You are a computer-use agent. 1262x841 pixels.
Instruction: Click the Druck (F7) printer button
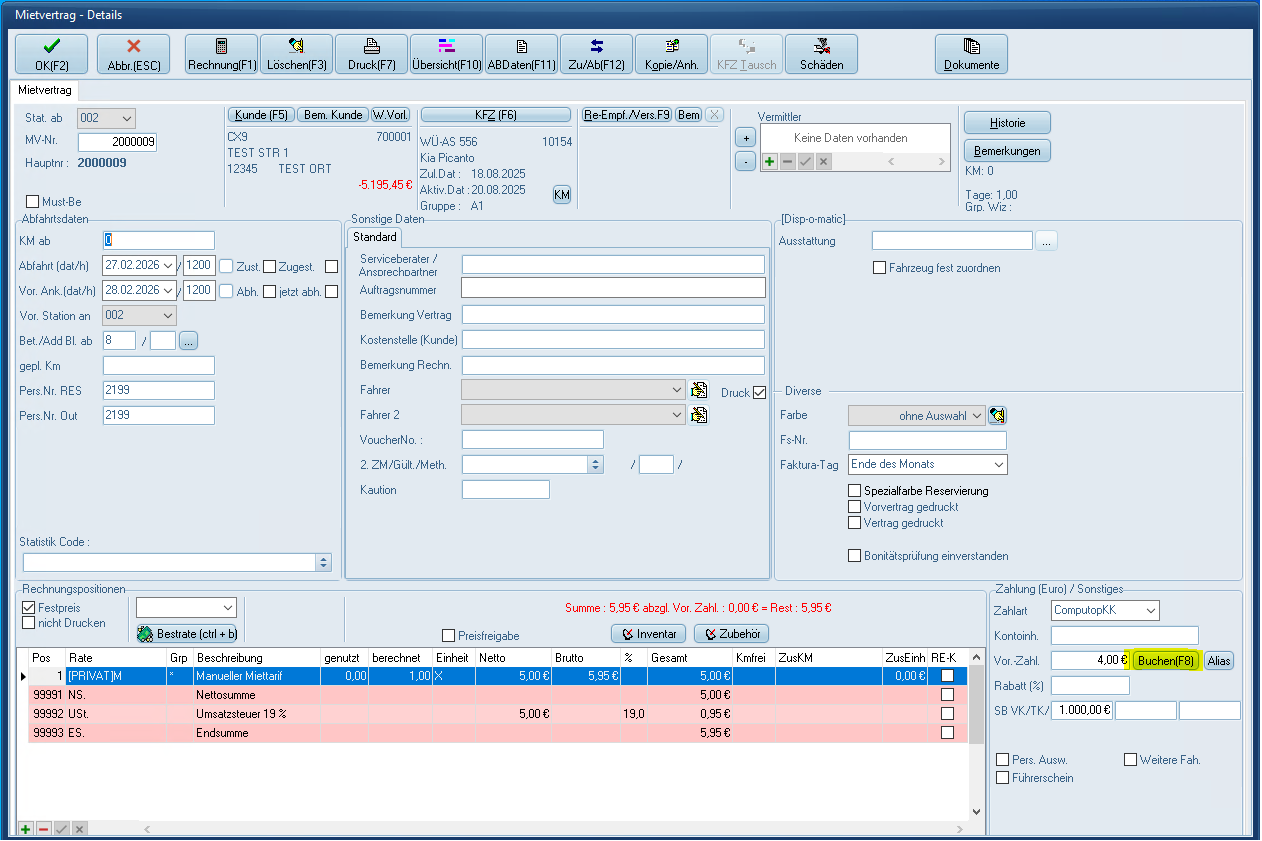pos(371,54)
